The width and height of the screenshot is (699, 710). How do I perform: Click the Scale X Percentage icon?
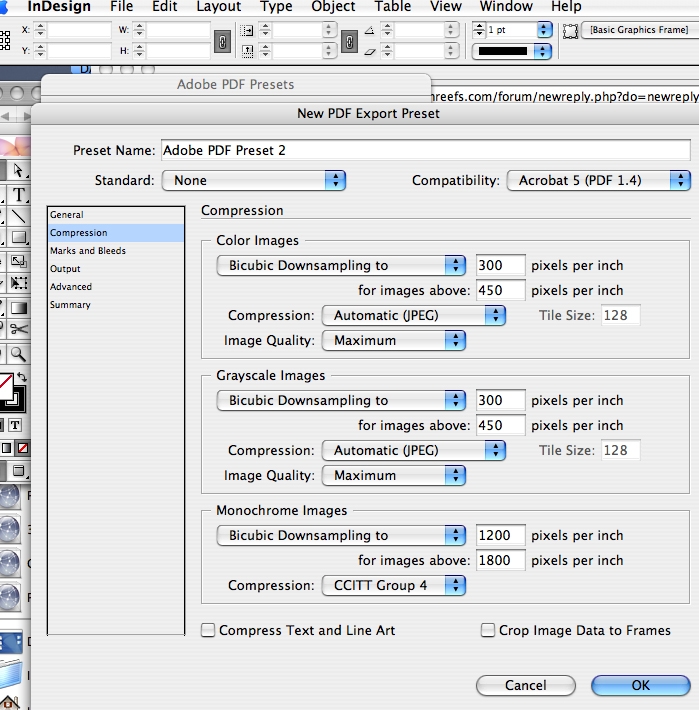(247, 30)
